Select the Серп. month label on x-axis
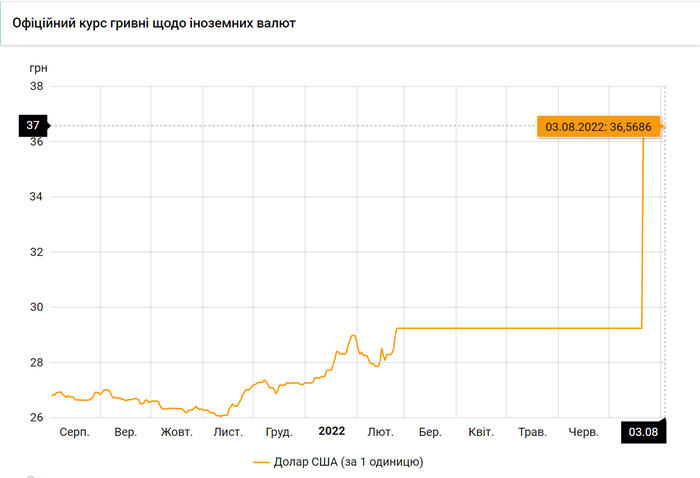 click(75, 432)
